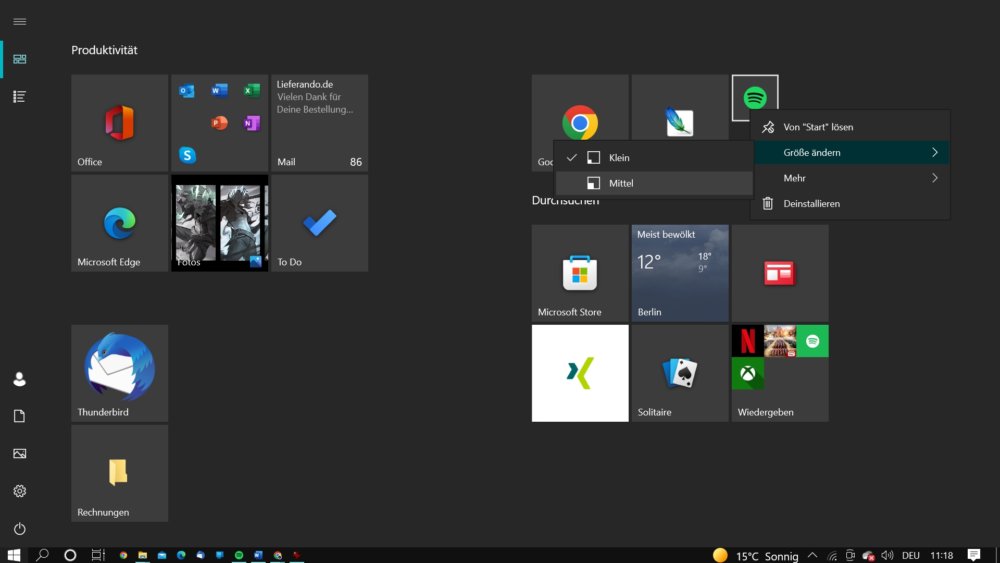The width and height of the screenshot is (1000, 563).
Task: Open the Rechnungen folder tile
Action: pyautogui.click(x=120, y=473)
